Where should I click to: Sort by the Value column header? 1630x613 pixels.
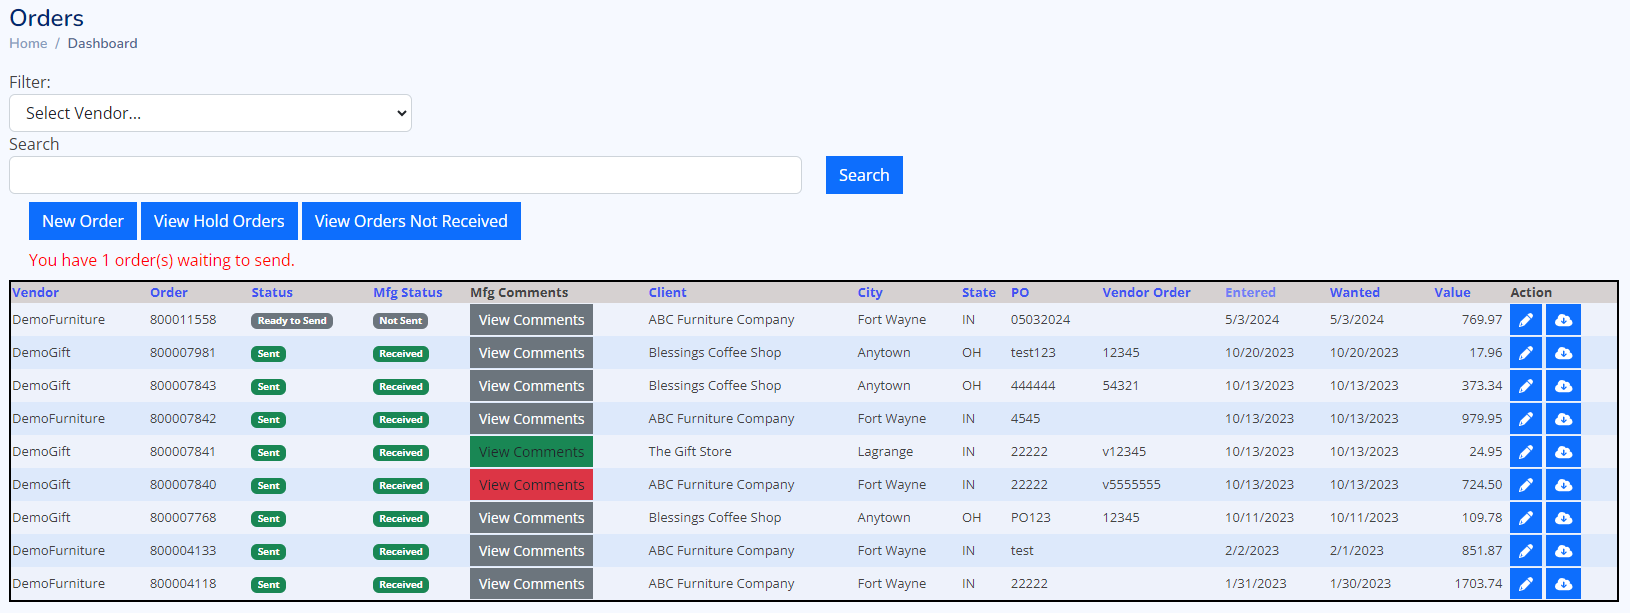pyautogui.click(x=1452, y=293)
